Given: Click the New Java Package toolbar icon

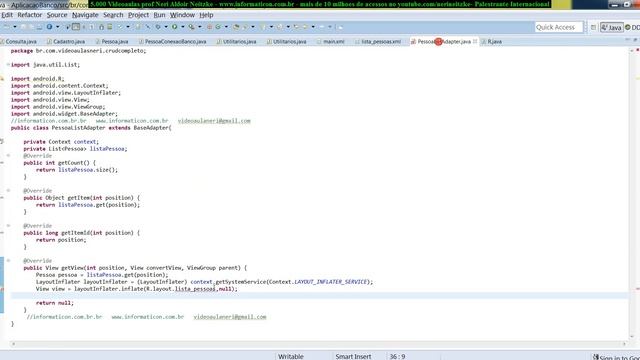Looking at the screenshot, I should 209,27.
